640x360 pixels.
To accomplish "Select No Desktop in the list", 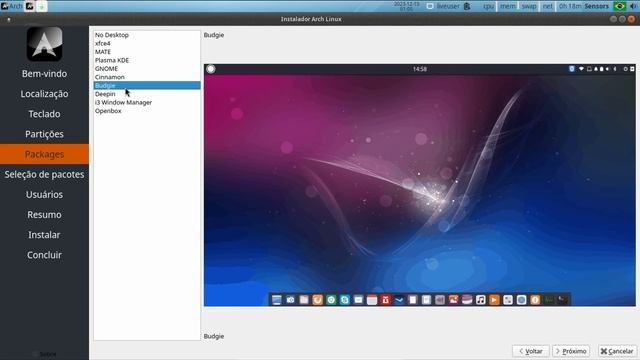I will tap(147, 35).
